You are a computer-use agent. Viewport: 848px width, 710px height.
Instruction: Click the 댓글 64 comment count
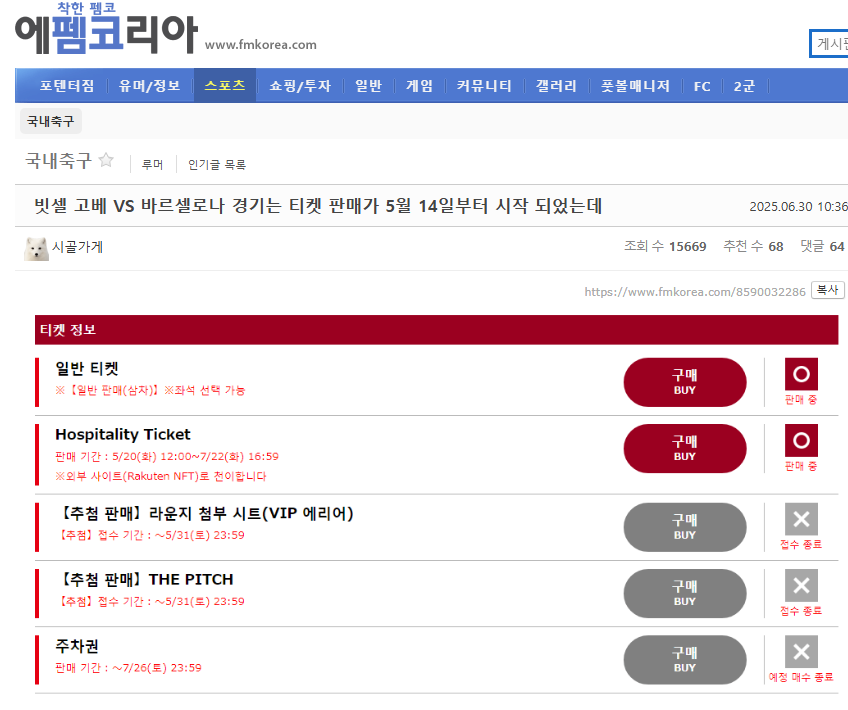pyautogui.click(x=823, y=247)
